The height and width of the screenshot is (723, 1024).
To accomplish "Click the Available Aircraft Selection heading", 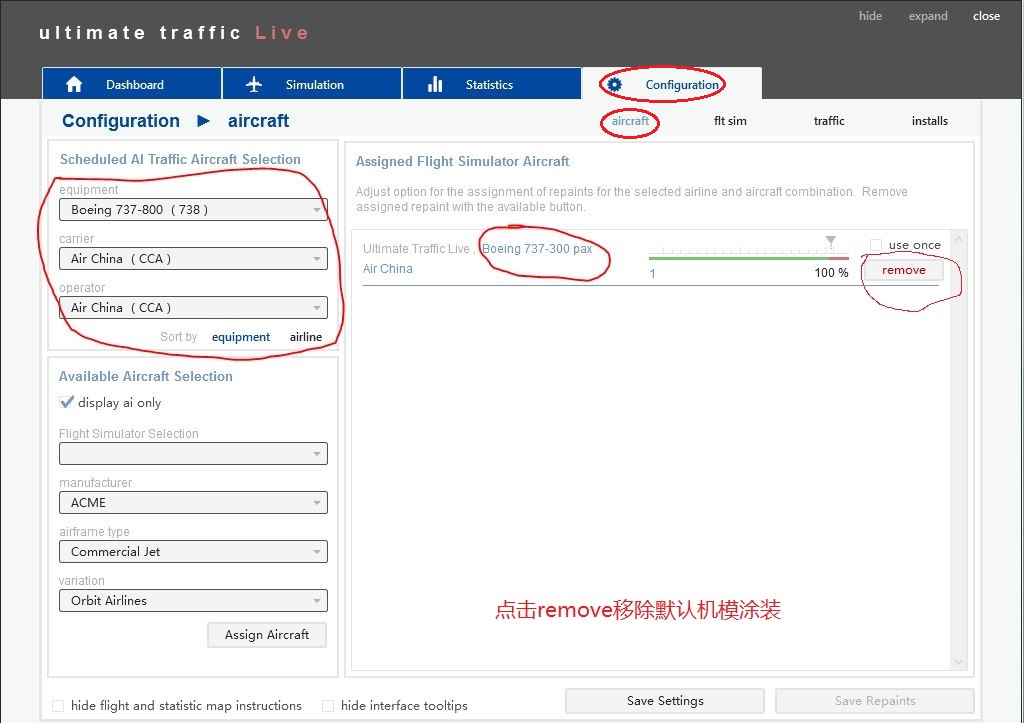I will click(146, 376).
